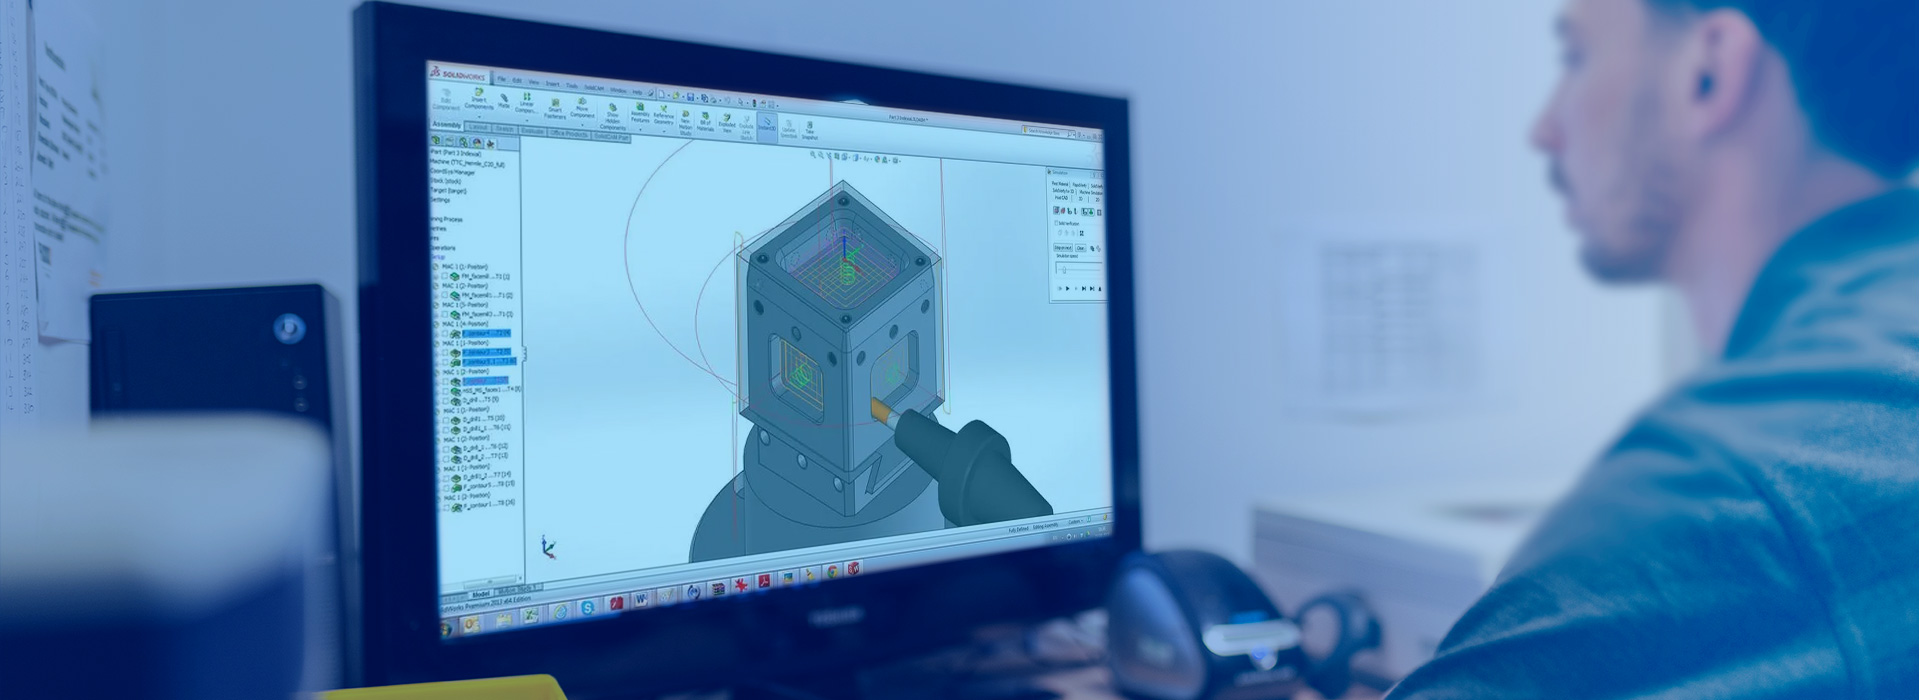The width and height of the screenshot is (1920, 700).
Task: Click the play button in the simulation panel
Action: [1068, 288]
